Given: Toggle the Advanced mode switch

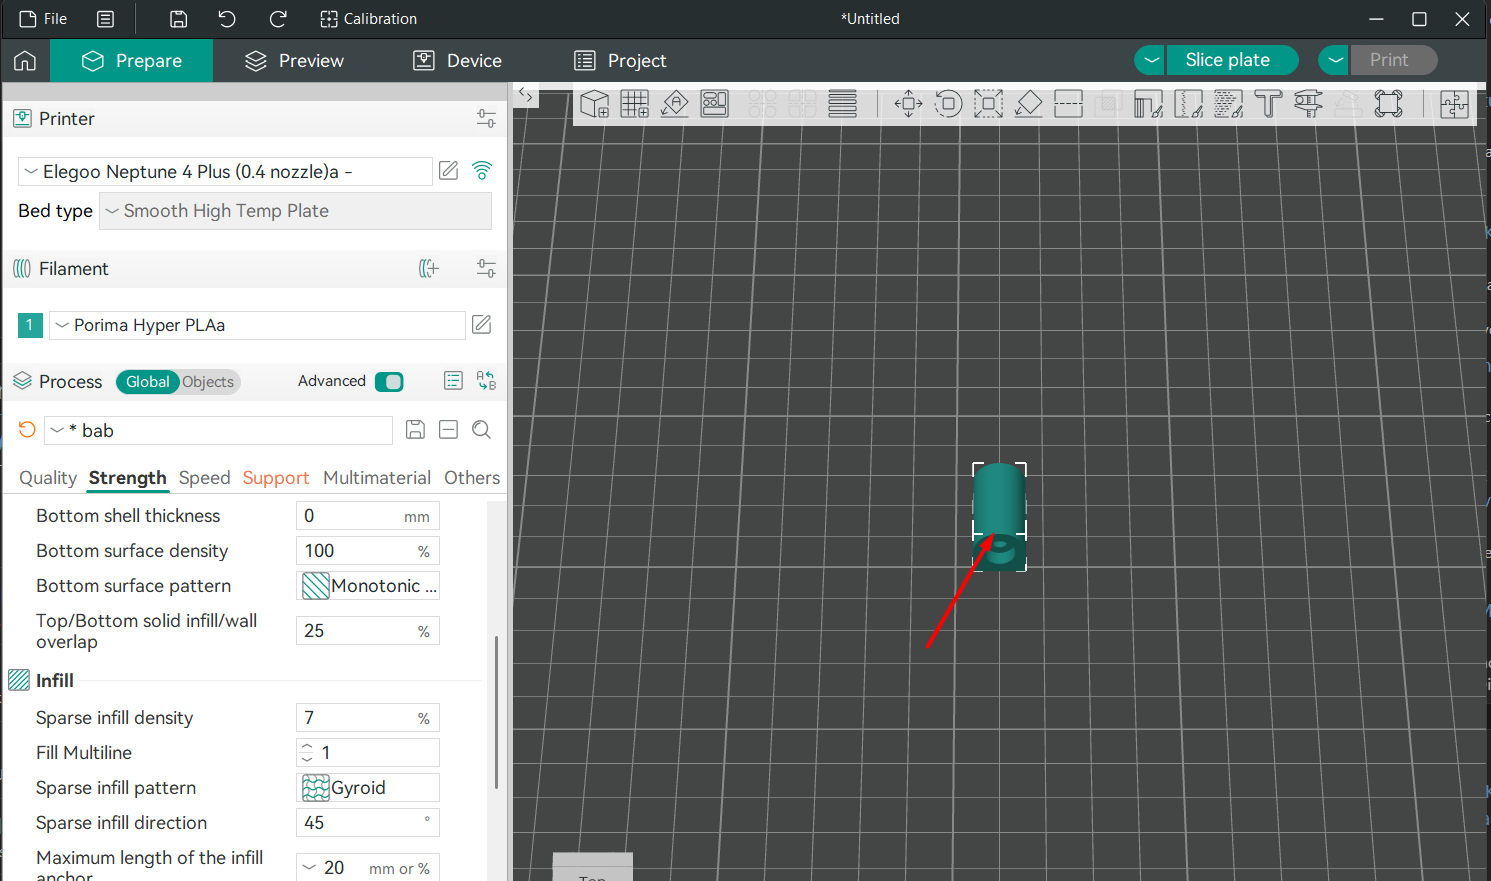Looking at the screenshot, I should [389, 382].
